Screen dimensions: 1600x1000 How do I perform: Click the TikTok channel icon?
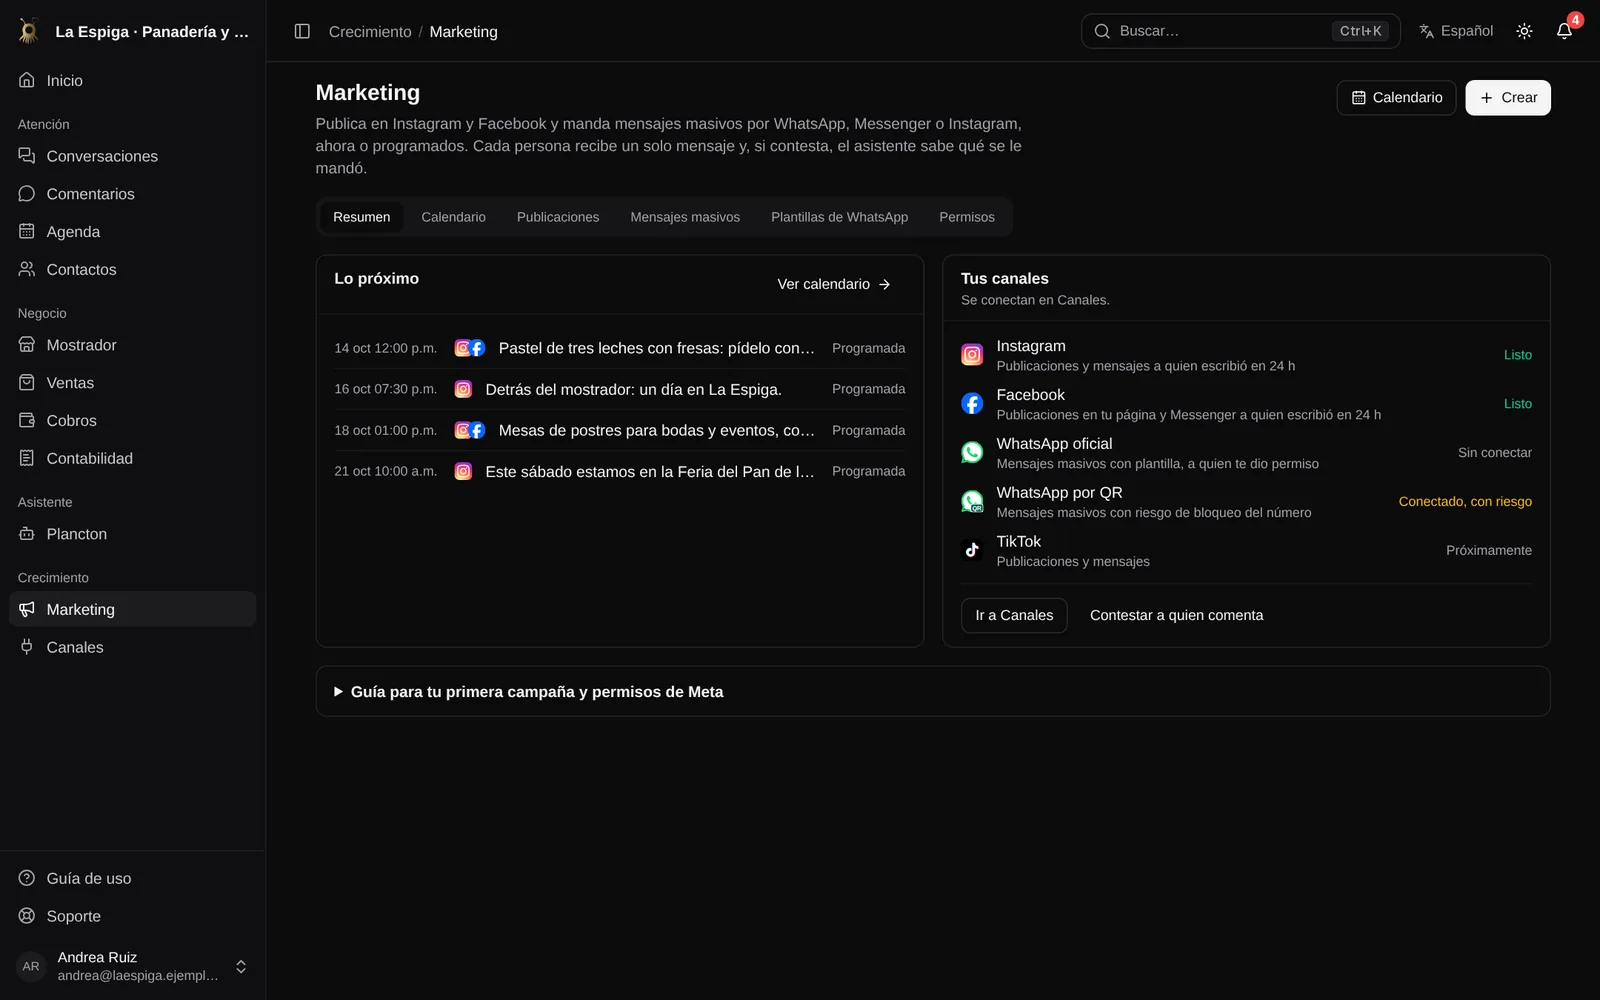tap(972, 551)
